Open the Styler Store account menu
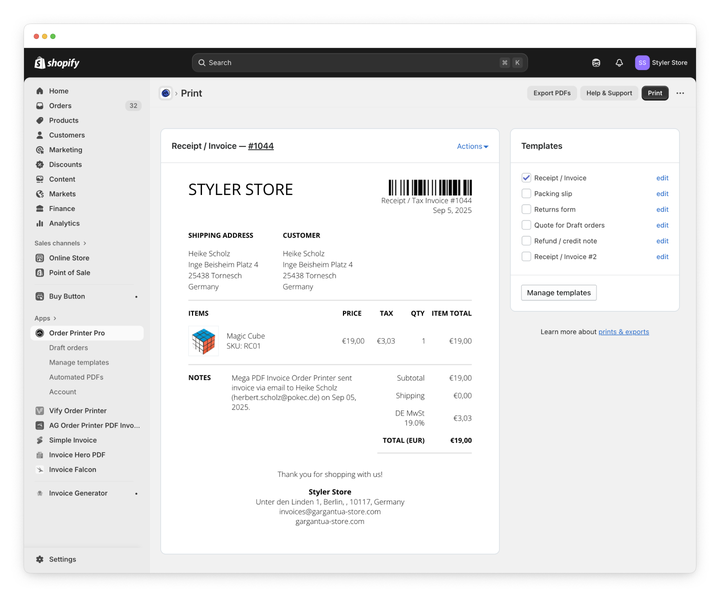Screen dimensions: 720x597 click(x=661, y=63)
